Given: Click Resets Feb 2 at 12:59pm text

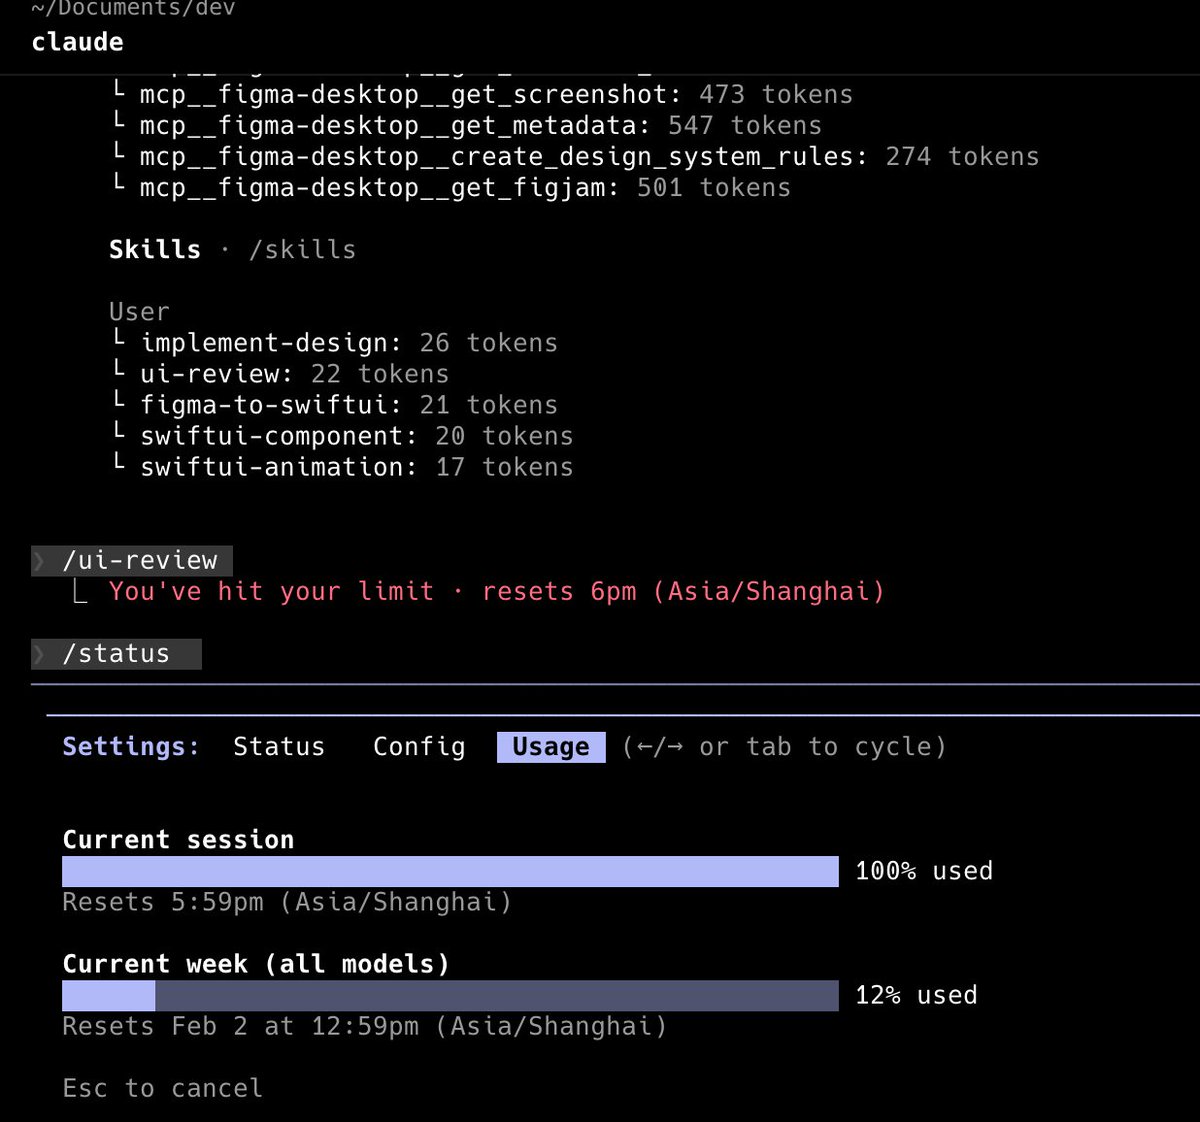Looking at the screenshot, I should (x=365, y=1027).
